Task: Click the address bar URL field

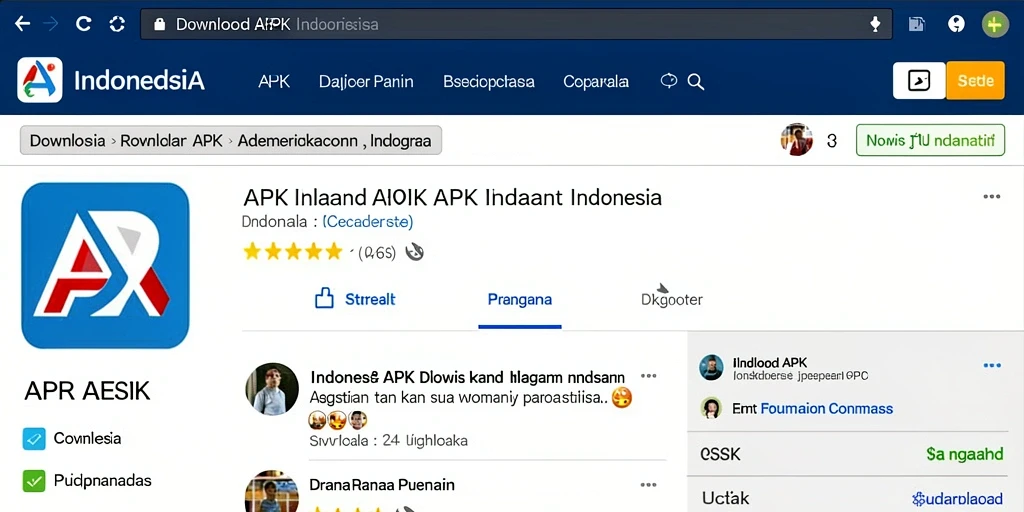Action: [x=516, y=25]
